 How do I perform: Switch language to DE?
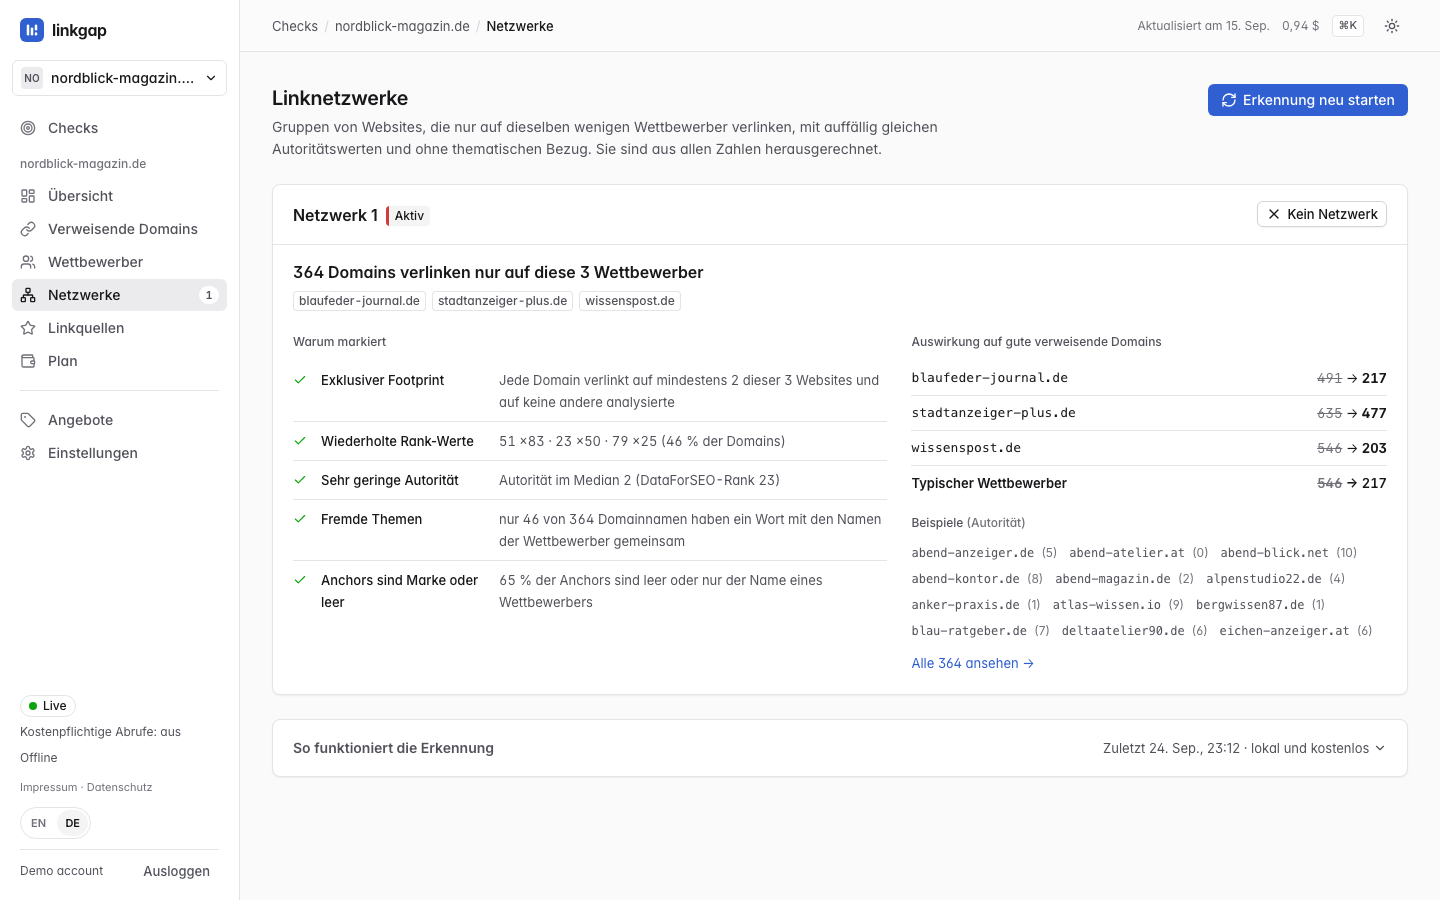(x=73, y=823)
